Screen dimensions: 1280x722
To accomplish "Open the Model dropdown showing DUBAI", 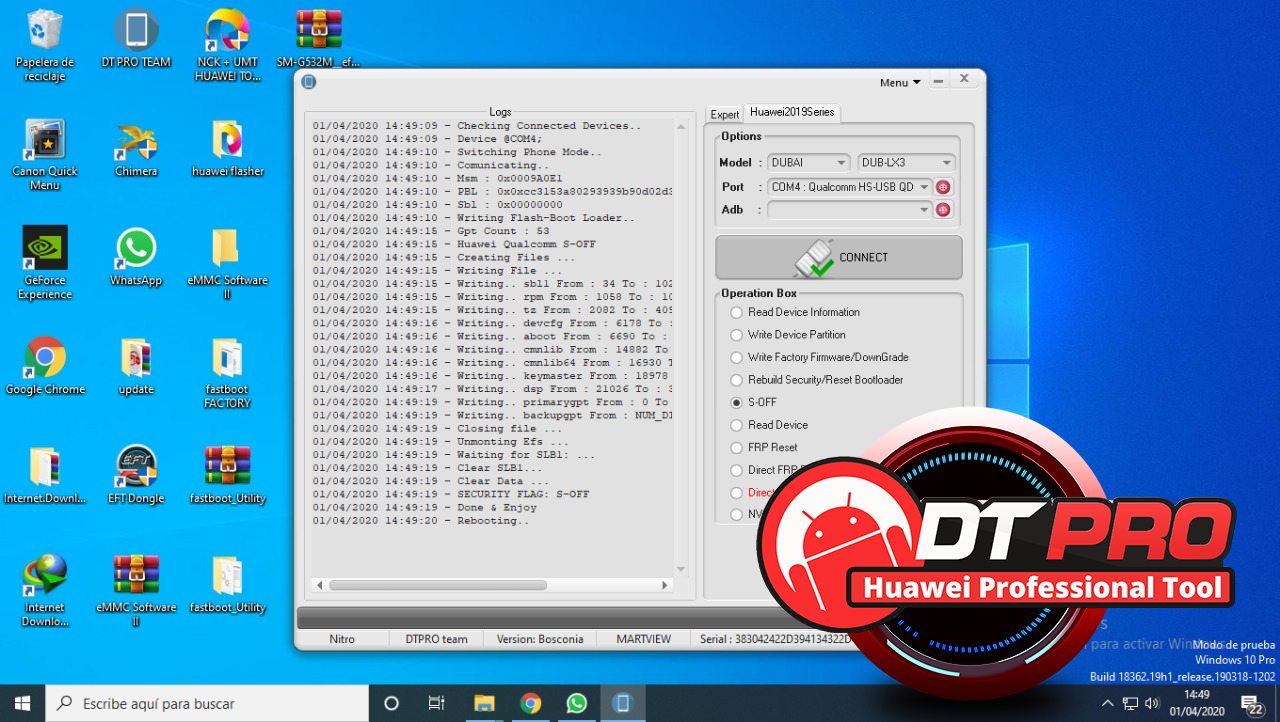I will point(809,163).
